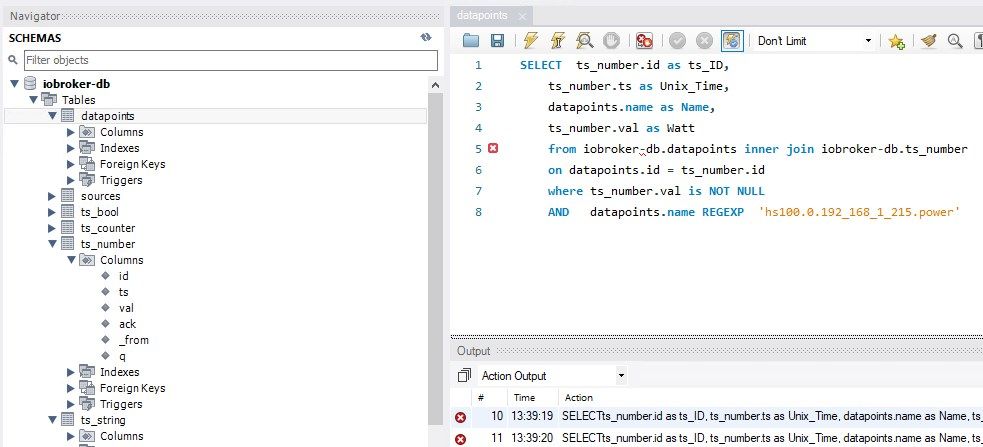
Task: Save snippet with the star plus icon
Action: pos(896,41)
